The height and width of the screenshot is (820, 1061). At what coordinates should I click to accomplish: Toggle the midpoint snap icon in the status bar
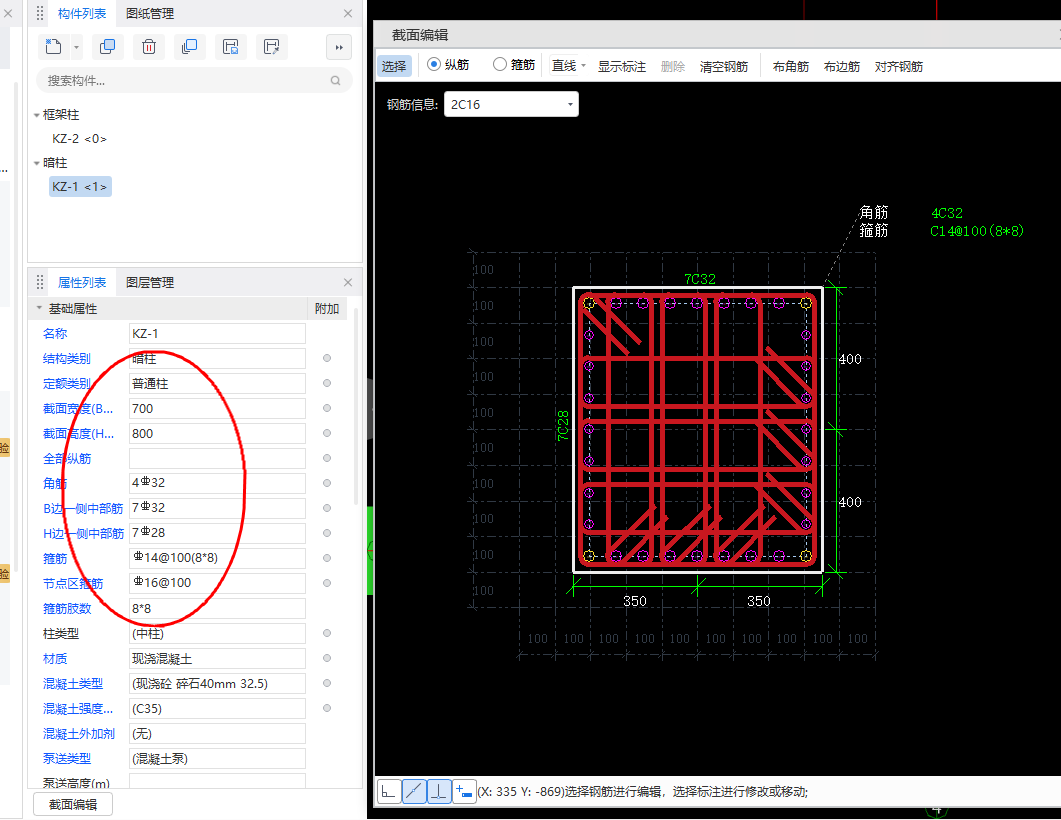point(414,791)
